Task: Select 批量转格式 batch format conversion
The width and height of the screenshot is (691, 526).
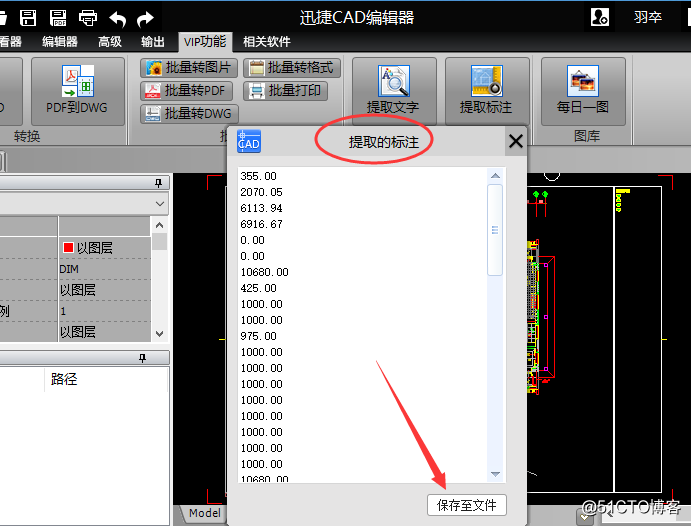Action: tap(292, 67)
